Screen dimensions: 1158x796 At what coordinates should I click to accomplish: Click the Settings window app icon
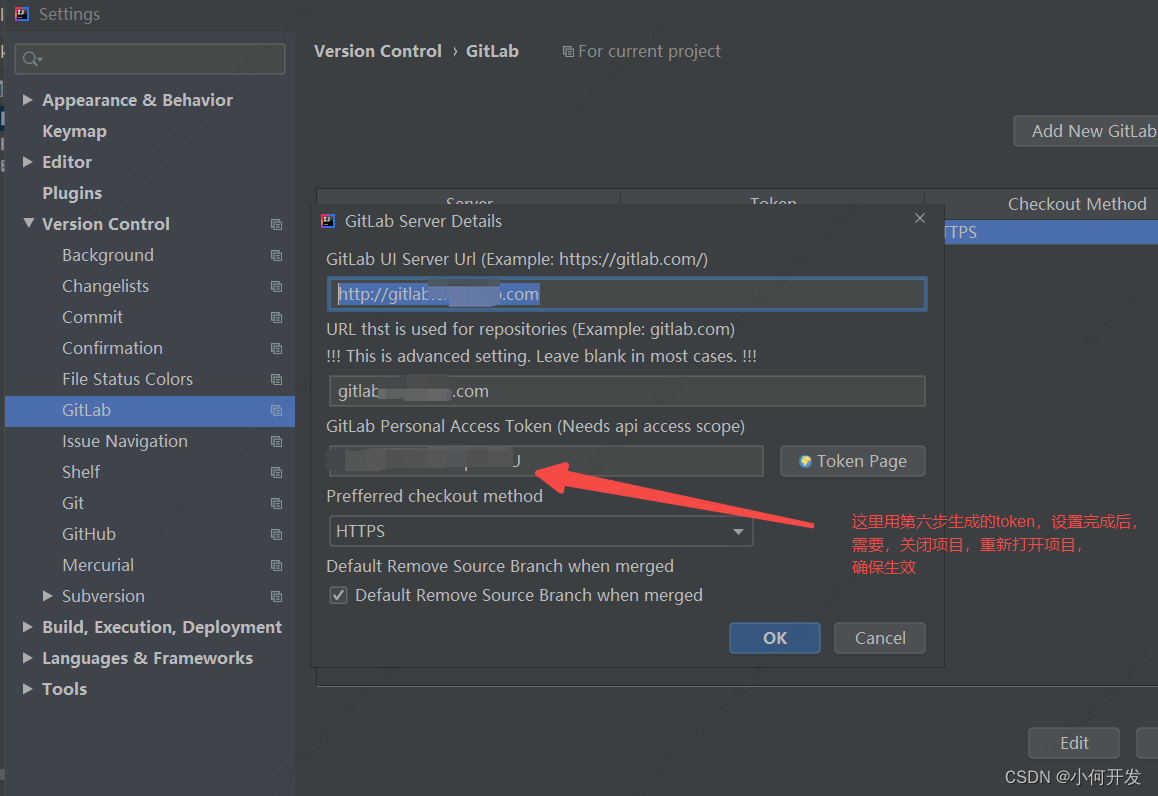pos(22,14)
